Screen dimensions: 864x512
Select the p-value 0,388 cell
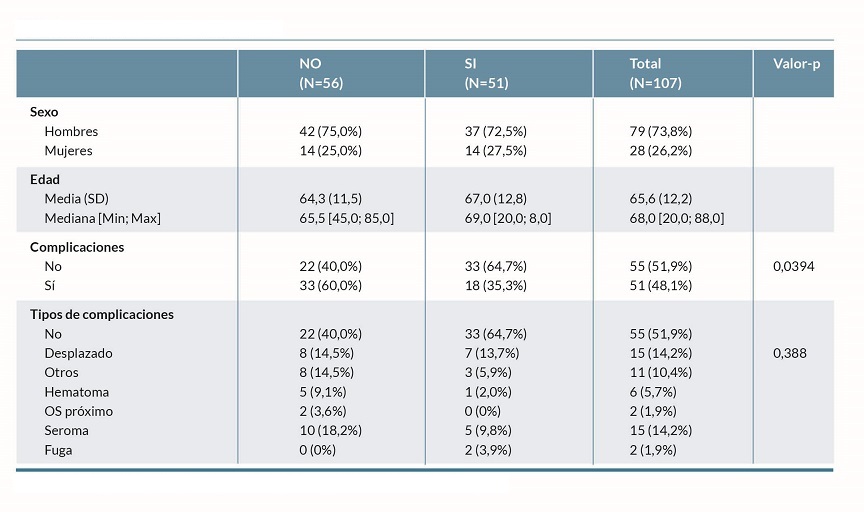(x=790, y=353)
